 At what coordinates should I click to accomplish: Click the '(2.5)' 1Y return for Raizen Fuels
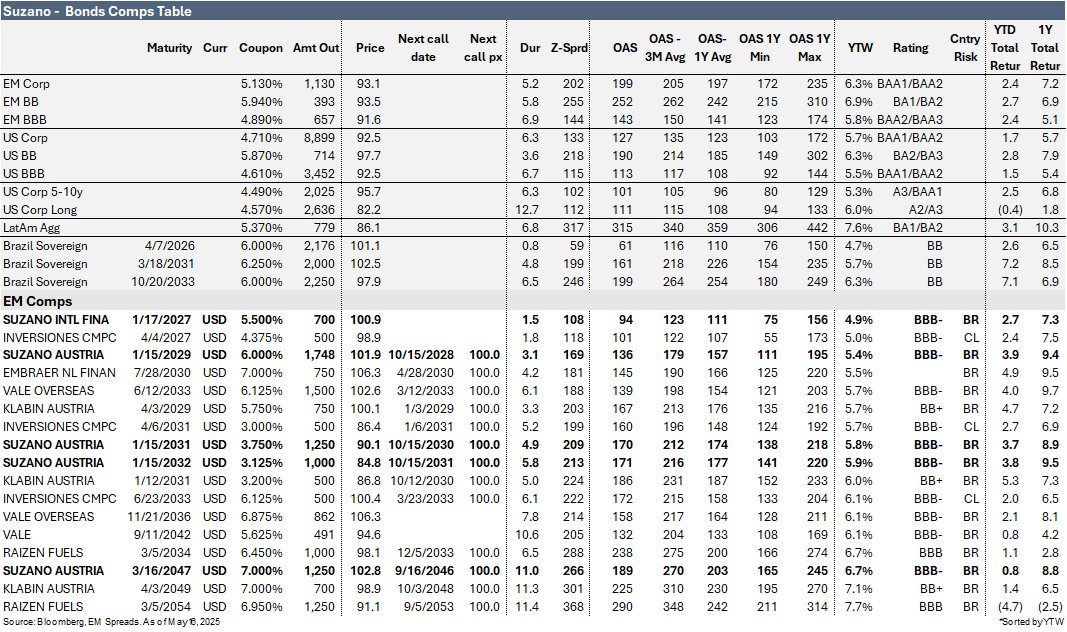pos(1050,607)
